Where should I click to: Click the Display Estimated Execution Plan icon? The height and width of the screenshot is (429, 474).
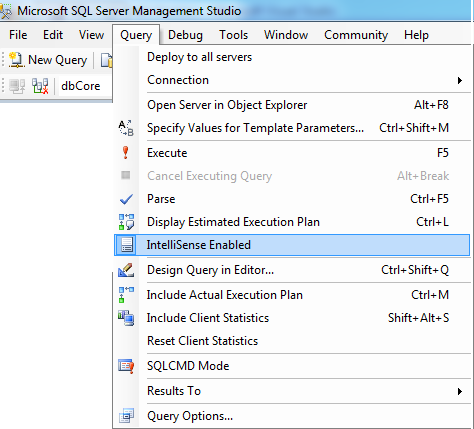[126, 222]
